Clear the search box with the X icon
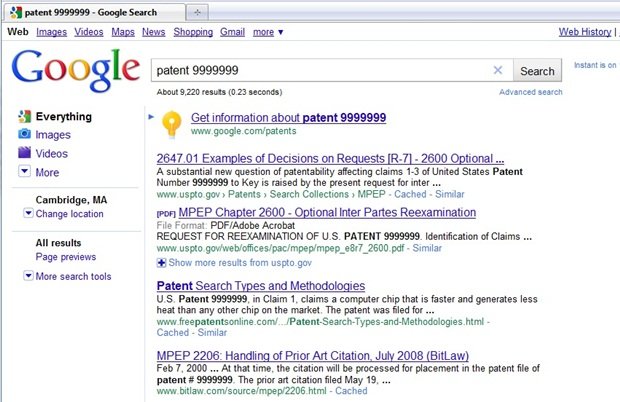This screenshot has height=402, width=620. tap(498, 70)
